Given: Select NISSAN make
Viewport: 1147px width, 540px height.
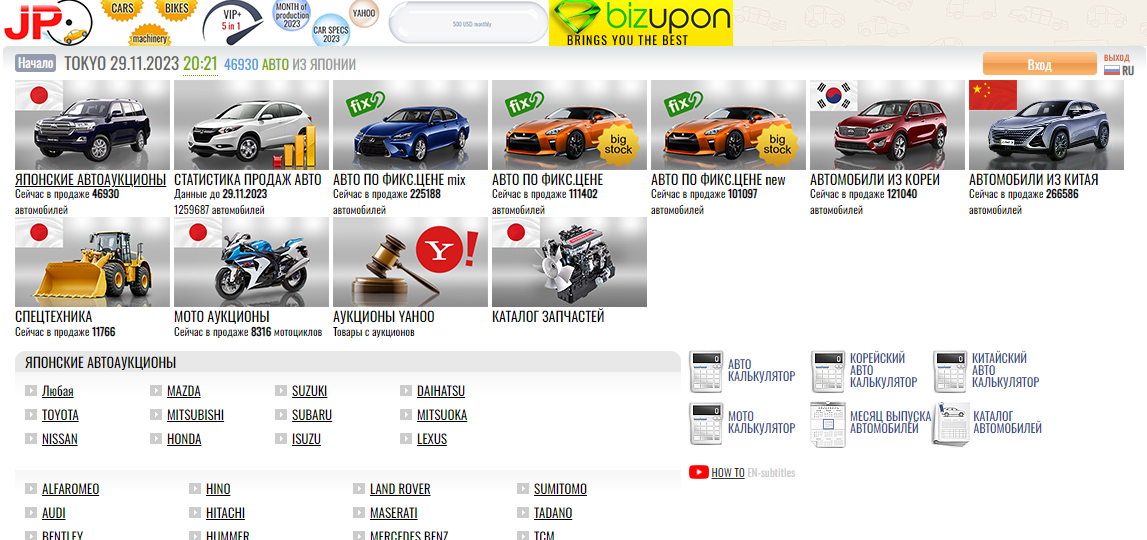Looking at the screenshot, I should pyautogui.click(x=59, y=439).
